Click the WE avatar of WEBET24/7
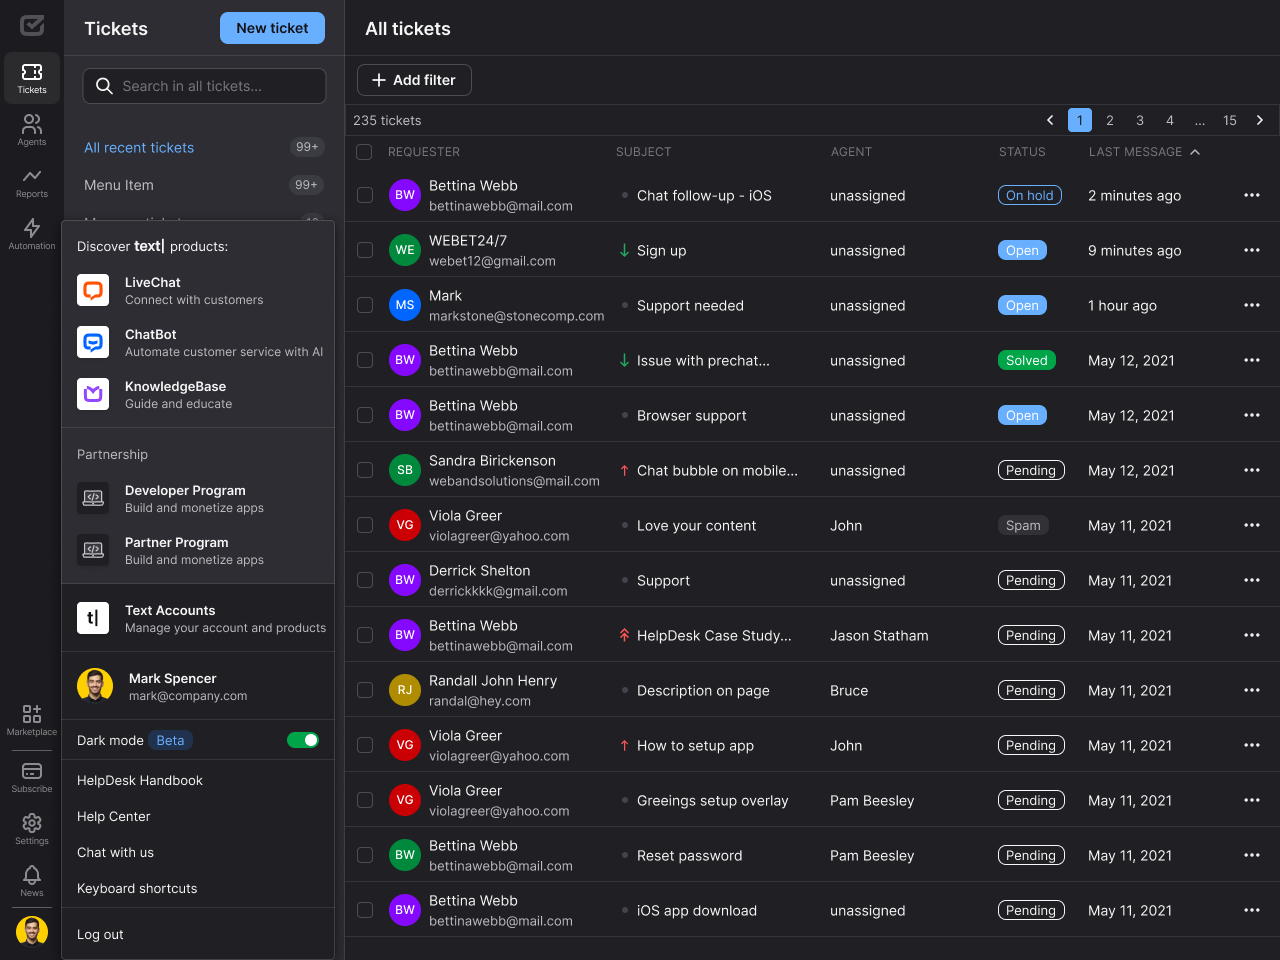Screen dimensions: 1280x960 [x=405, y=250]
